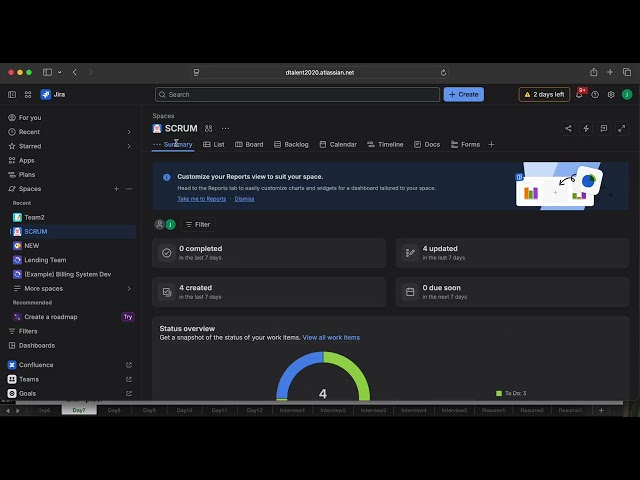Open the automation lightning icon
The image size is (640, 480).
[586, 128]
